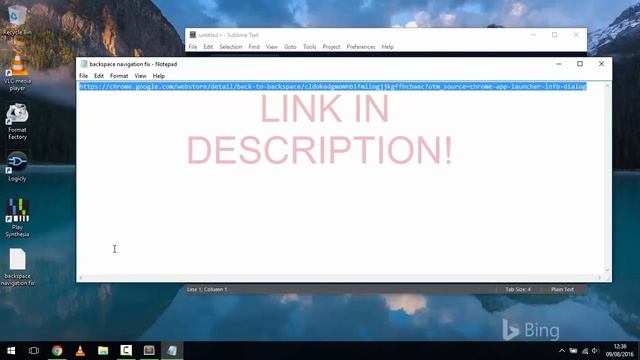Open File Explorer from taskbar

(103, 351)
